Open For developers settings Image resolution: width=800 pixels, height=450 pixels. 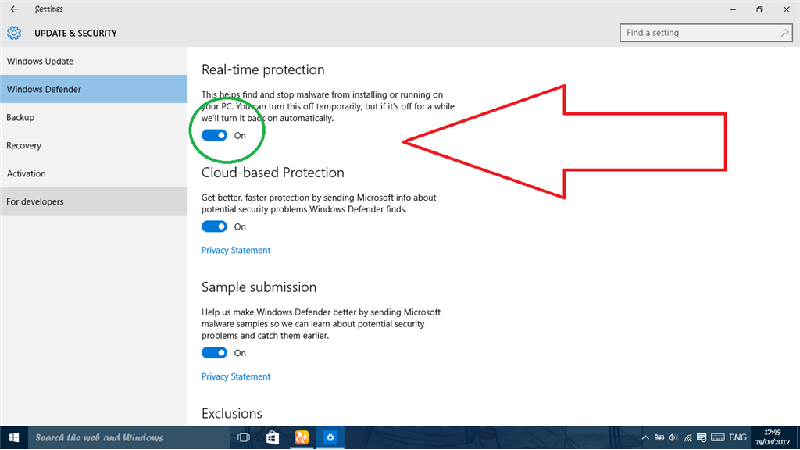(x=93, y=202)
